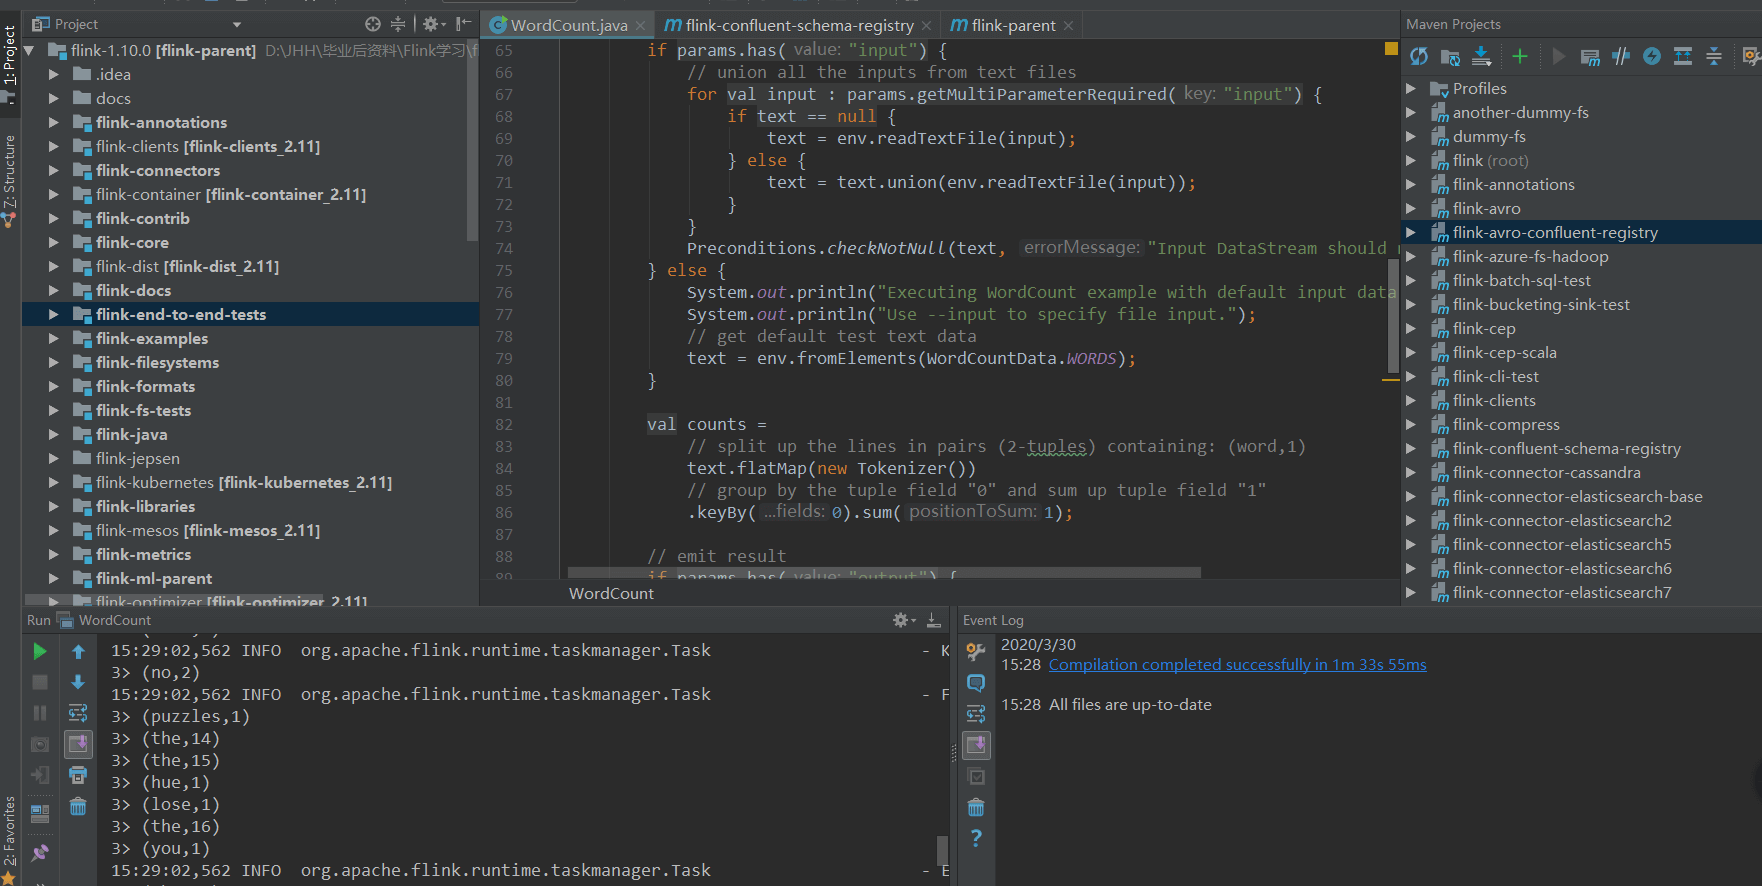Open the Project view dropdown

(x=237, y=24)
